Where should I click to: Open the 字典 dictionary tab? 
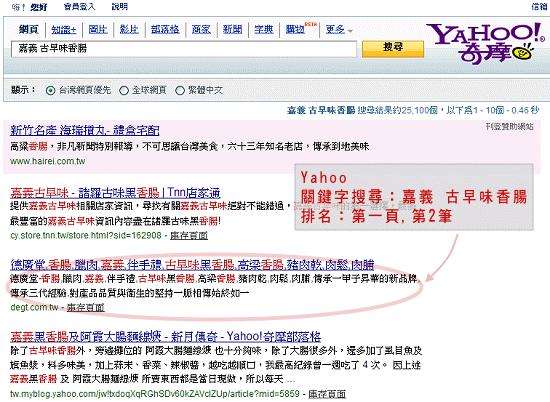[x=264, y=29]
